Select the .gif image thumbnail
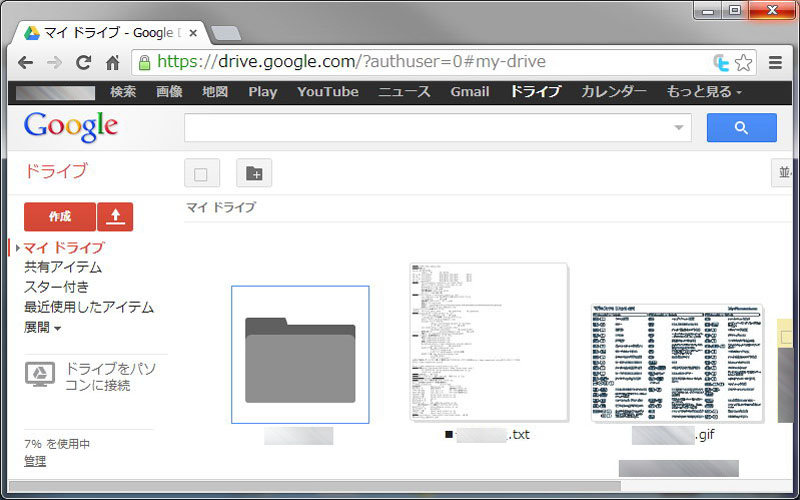Image resolution: width=800 pixels, height=500 pixels. (x=677, y=363)
